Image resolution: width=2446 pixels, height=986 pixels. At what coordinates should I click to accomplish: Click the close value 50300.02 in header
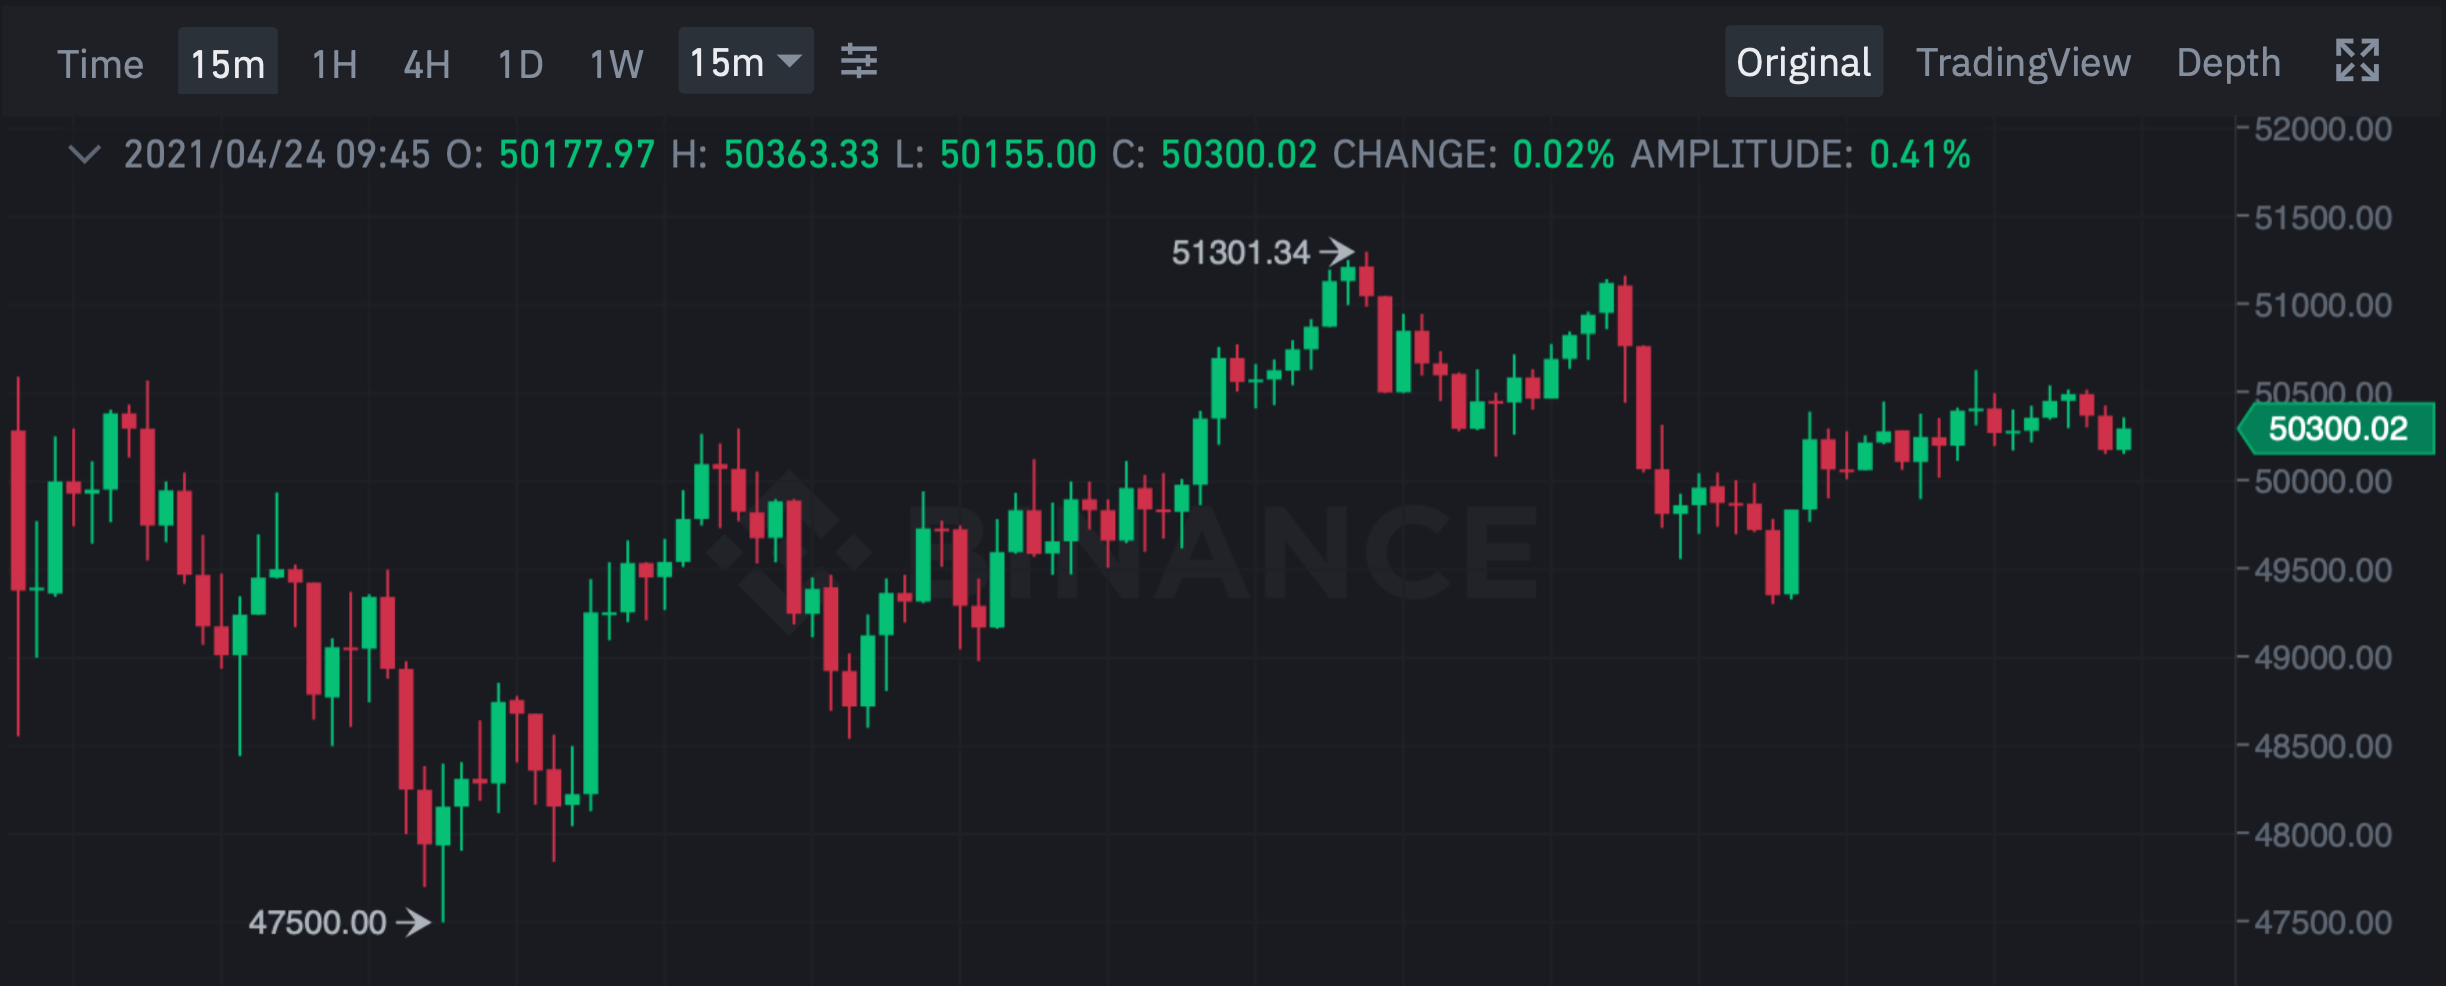point(1239,155)
